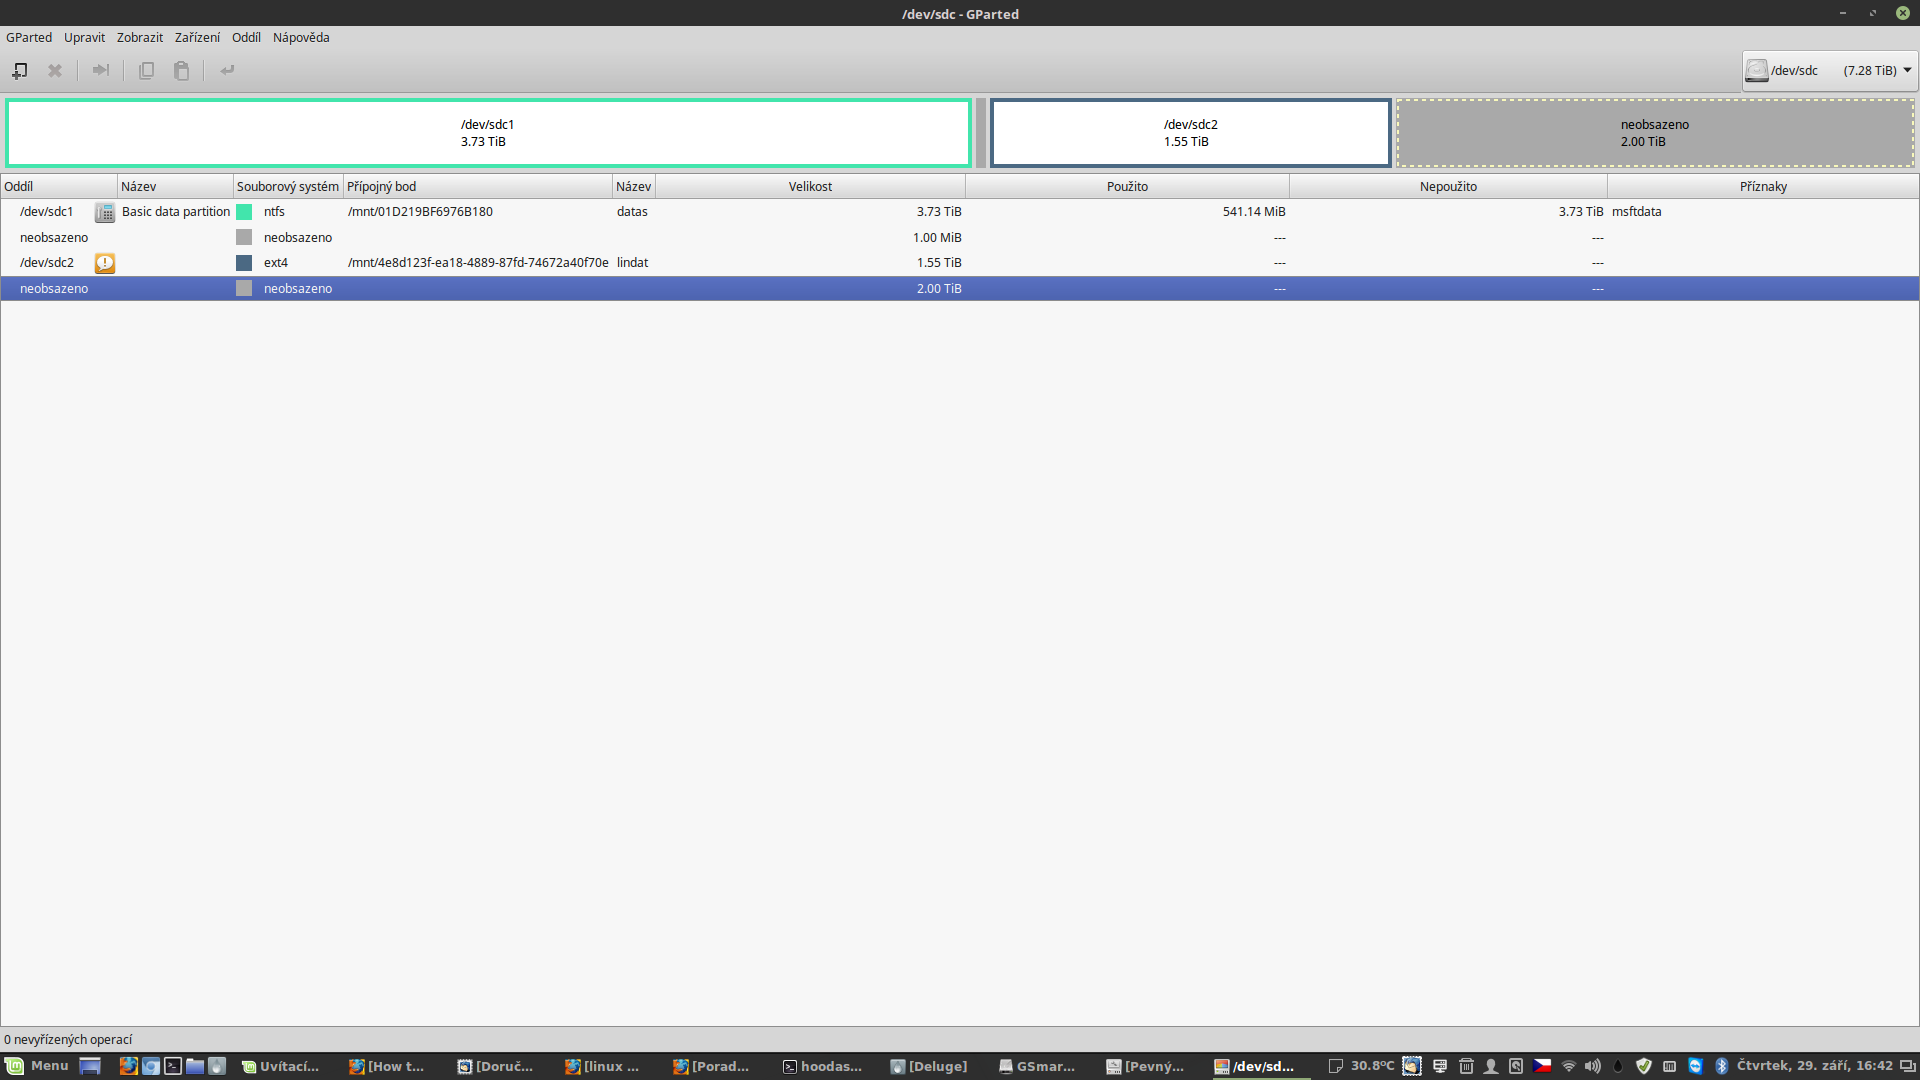Switch to the [linux ... taskbar window

603,1066
